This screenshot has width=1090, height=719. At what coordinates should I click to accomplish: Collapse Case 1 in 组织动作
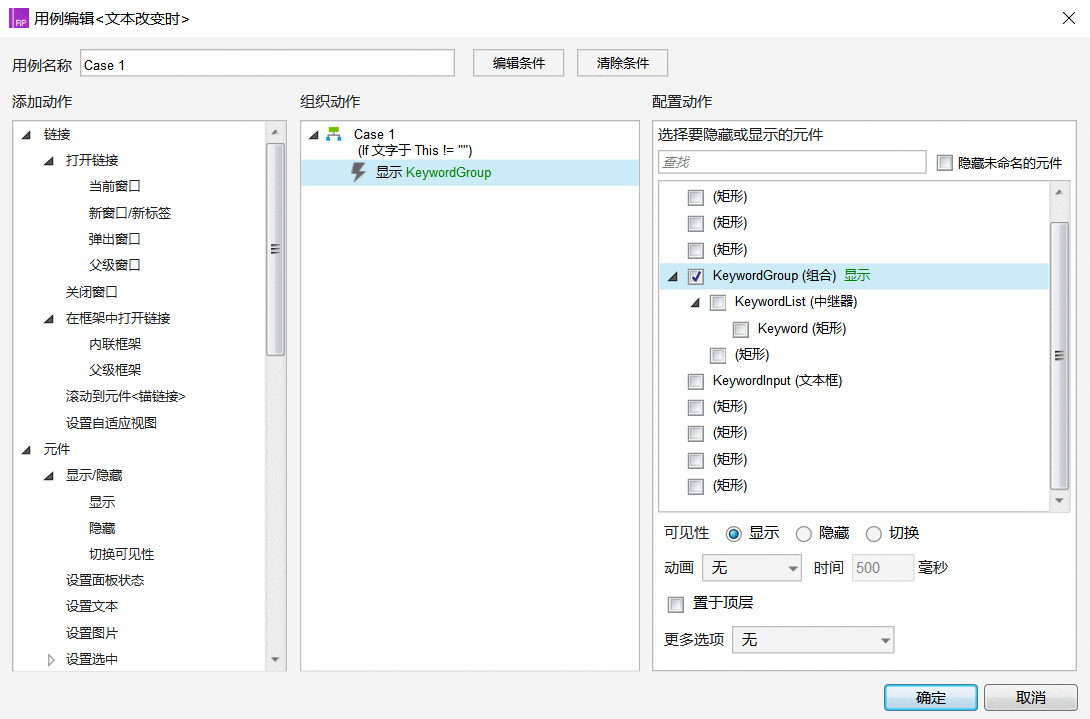pyautogui.click(x=314, y=135)
